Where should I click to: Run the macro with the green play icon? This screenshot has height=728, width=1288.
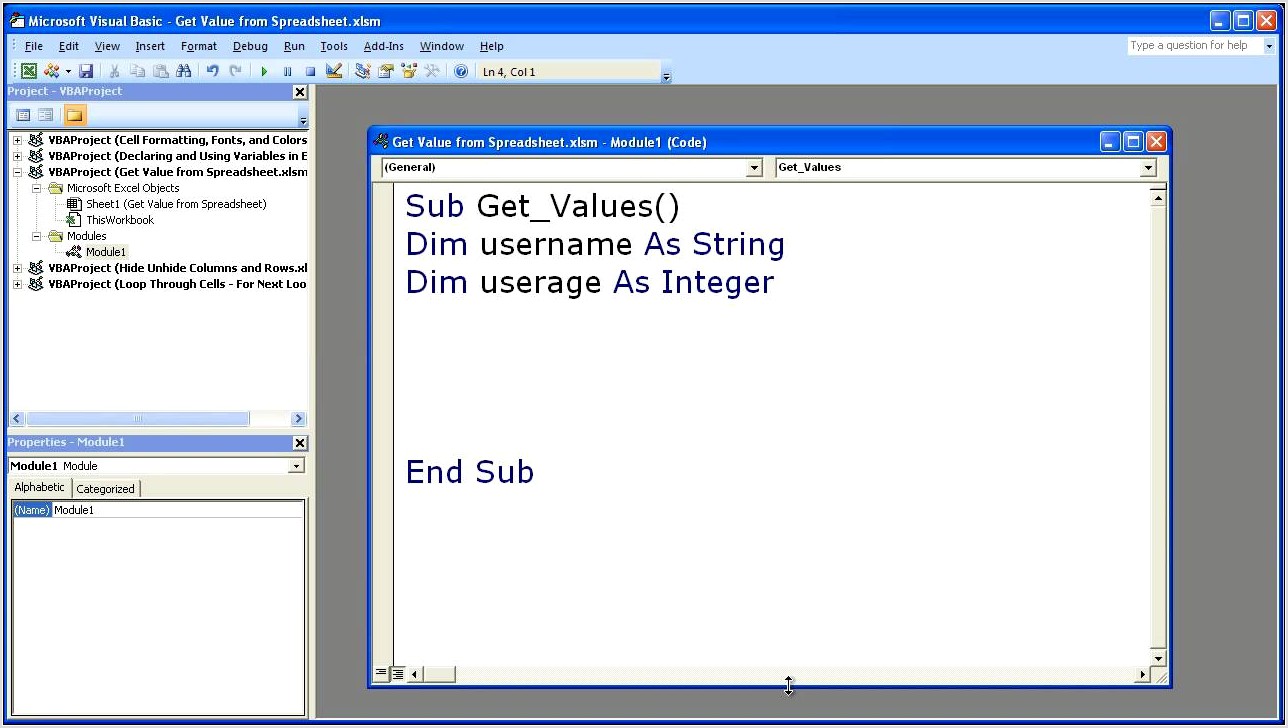click(264, 71)
